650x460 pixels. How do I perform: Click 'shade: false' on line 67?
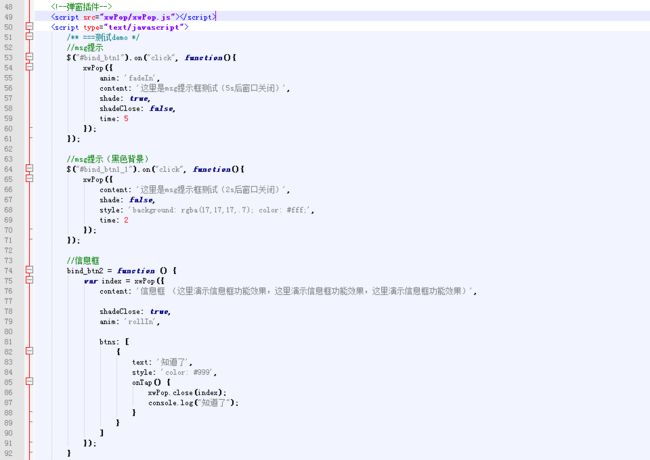tap(127, 200)
